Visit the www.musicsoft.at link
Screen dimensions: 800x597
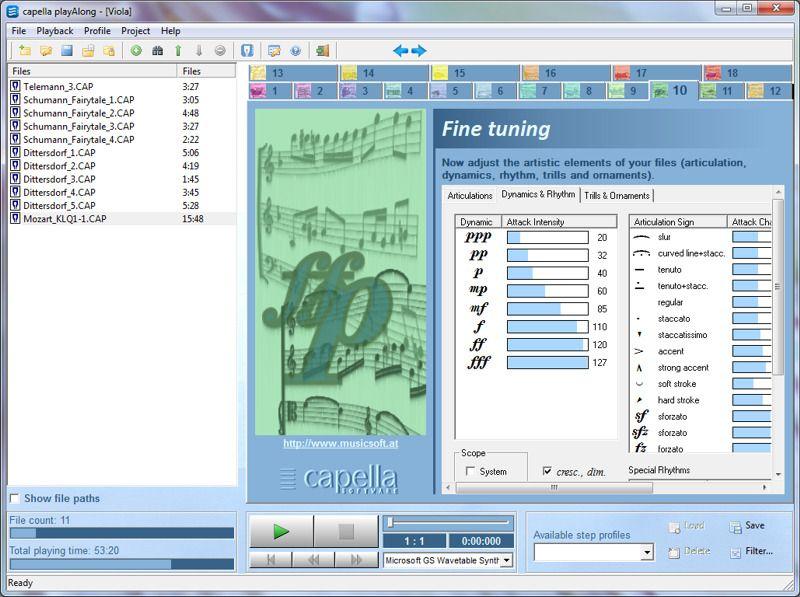point(340,443)
